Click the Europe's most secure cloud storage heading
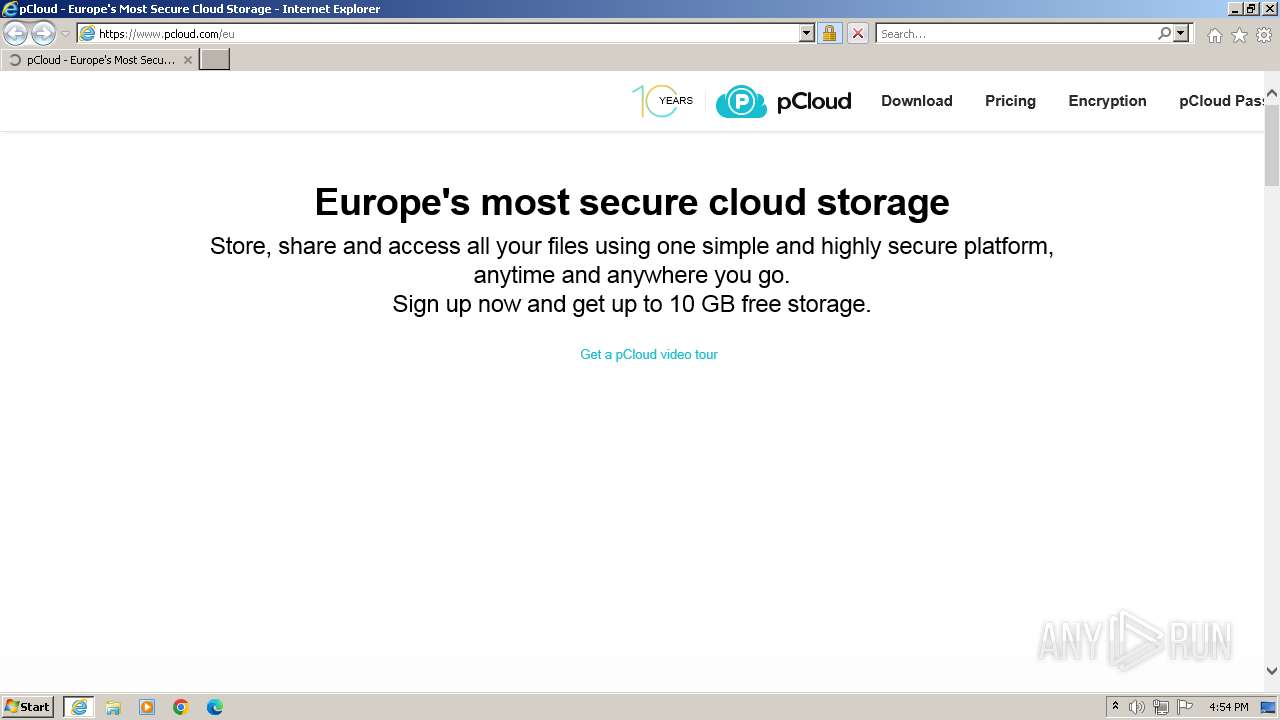 632,202
